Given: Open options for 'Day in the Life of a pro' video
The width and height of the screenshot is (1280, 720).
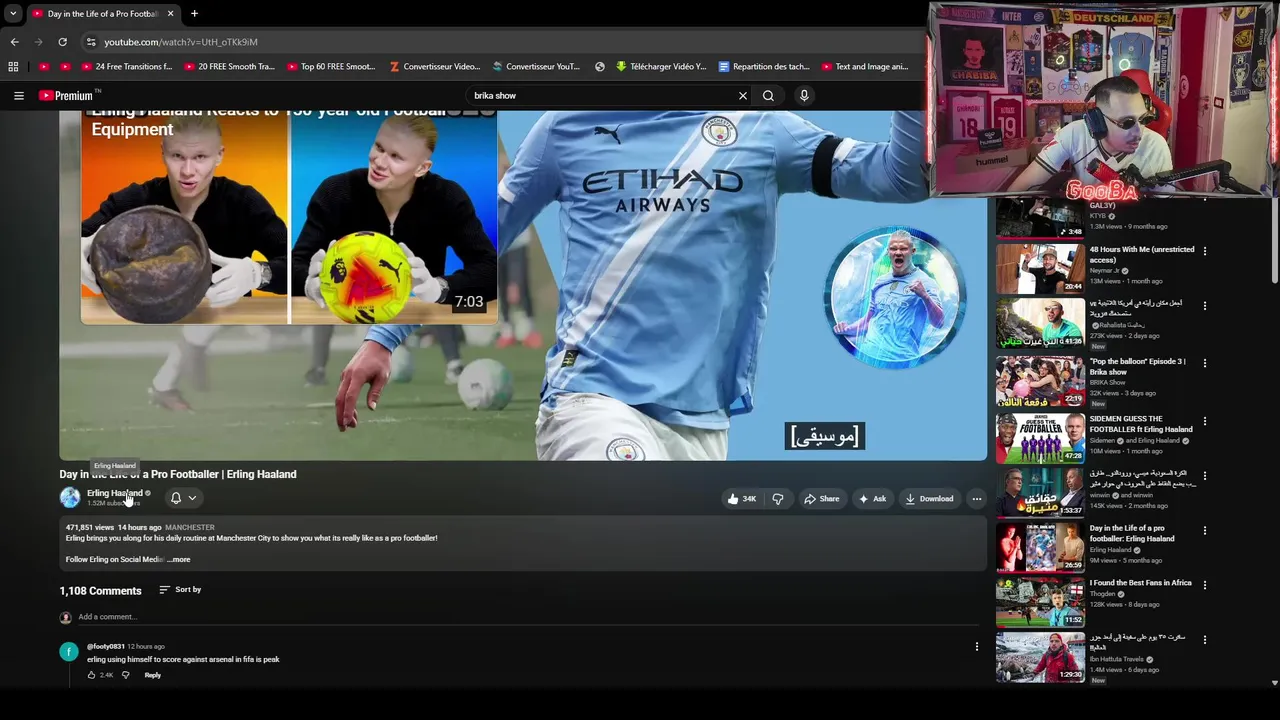Looking at the screenshot, I should [1205, 530].
